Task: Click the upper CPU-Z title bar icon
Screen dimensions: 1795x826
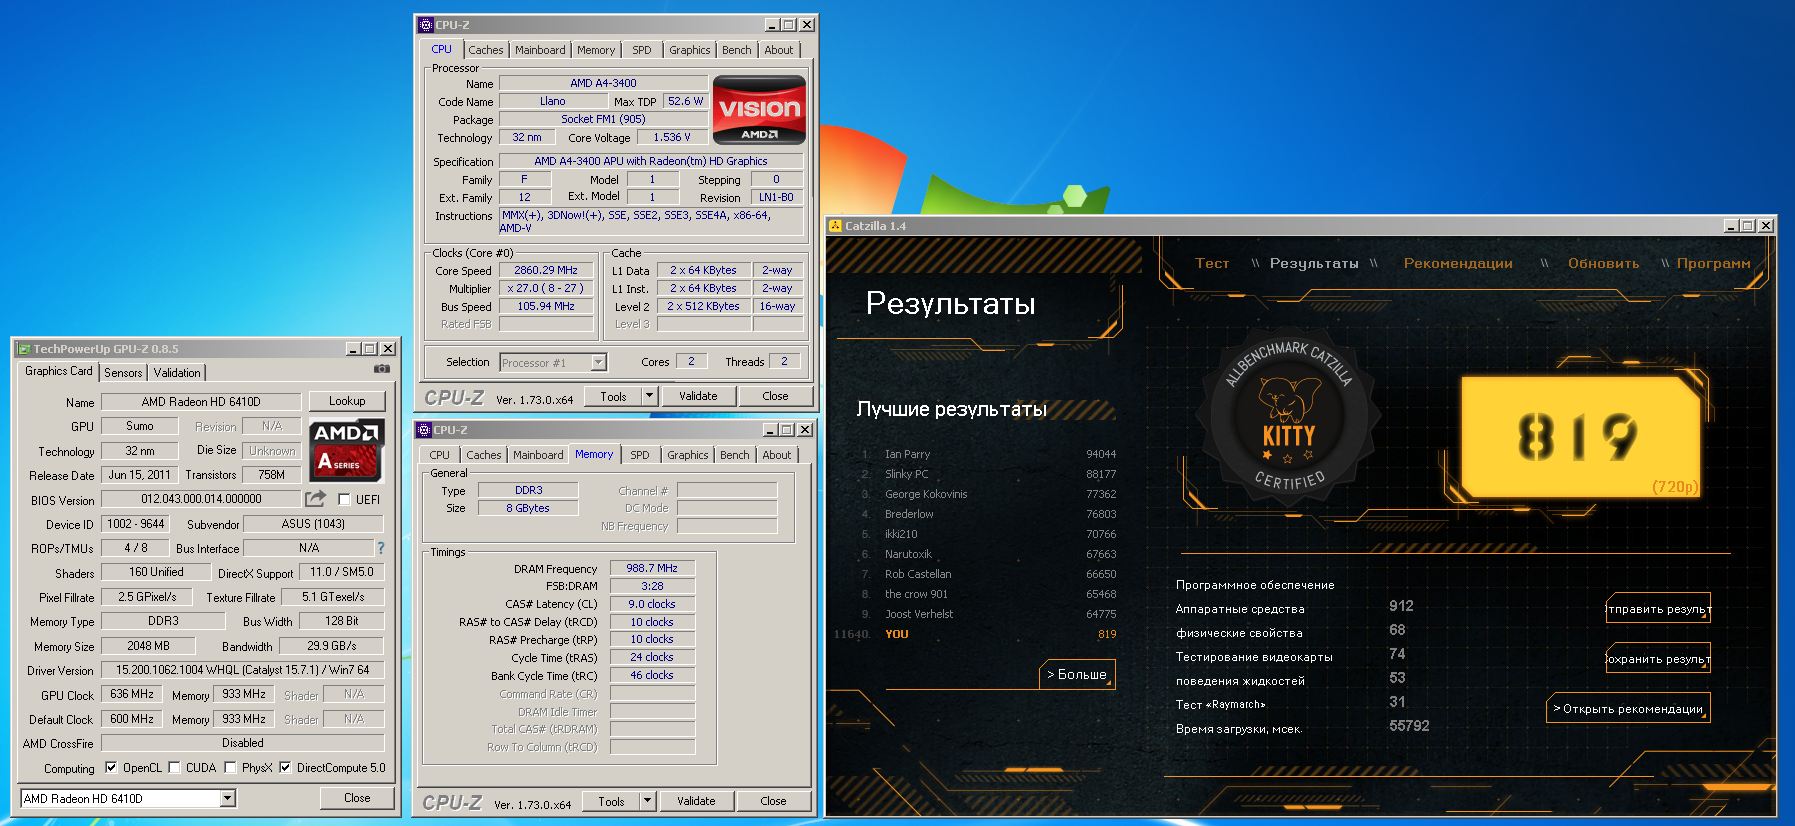Action: click(x=426, y=25)
